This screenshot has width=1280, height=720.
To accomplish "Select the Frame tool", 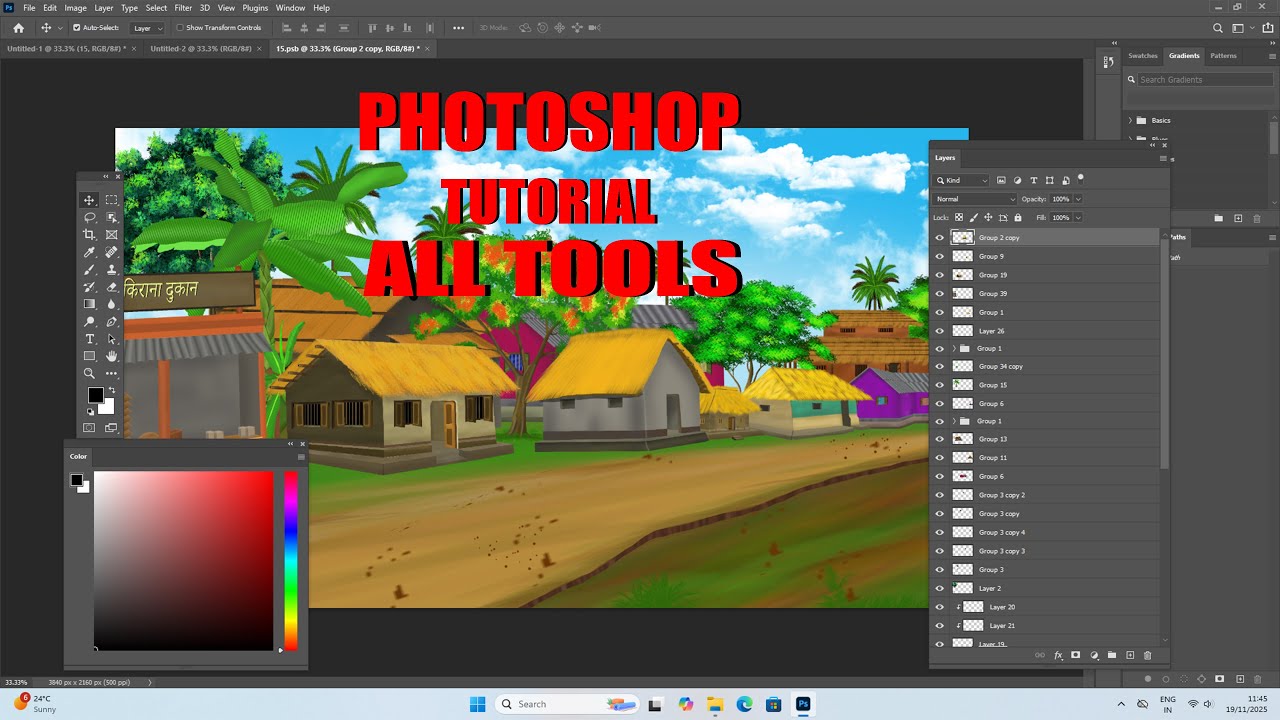I will click(x=112, y=234).
